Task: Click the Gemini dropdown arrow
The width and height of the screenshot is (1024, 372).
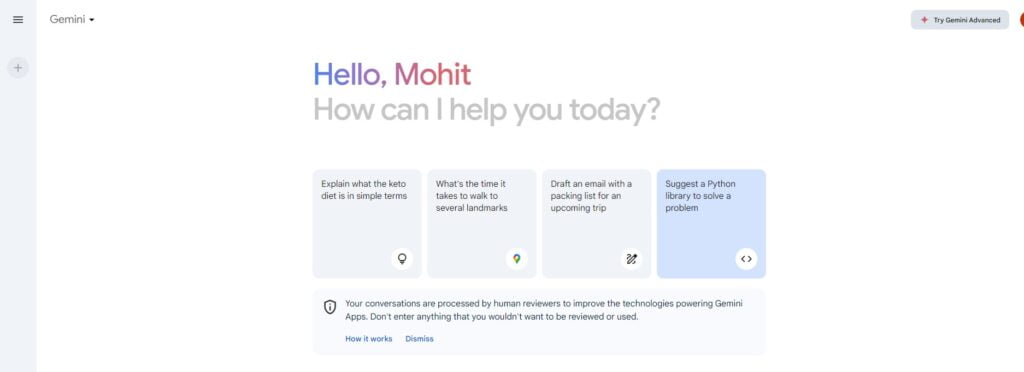Action: click(91, 20)
